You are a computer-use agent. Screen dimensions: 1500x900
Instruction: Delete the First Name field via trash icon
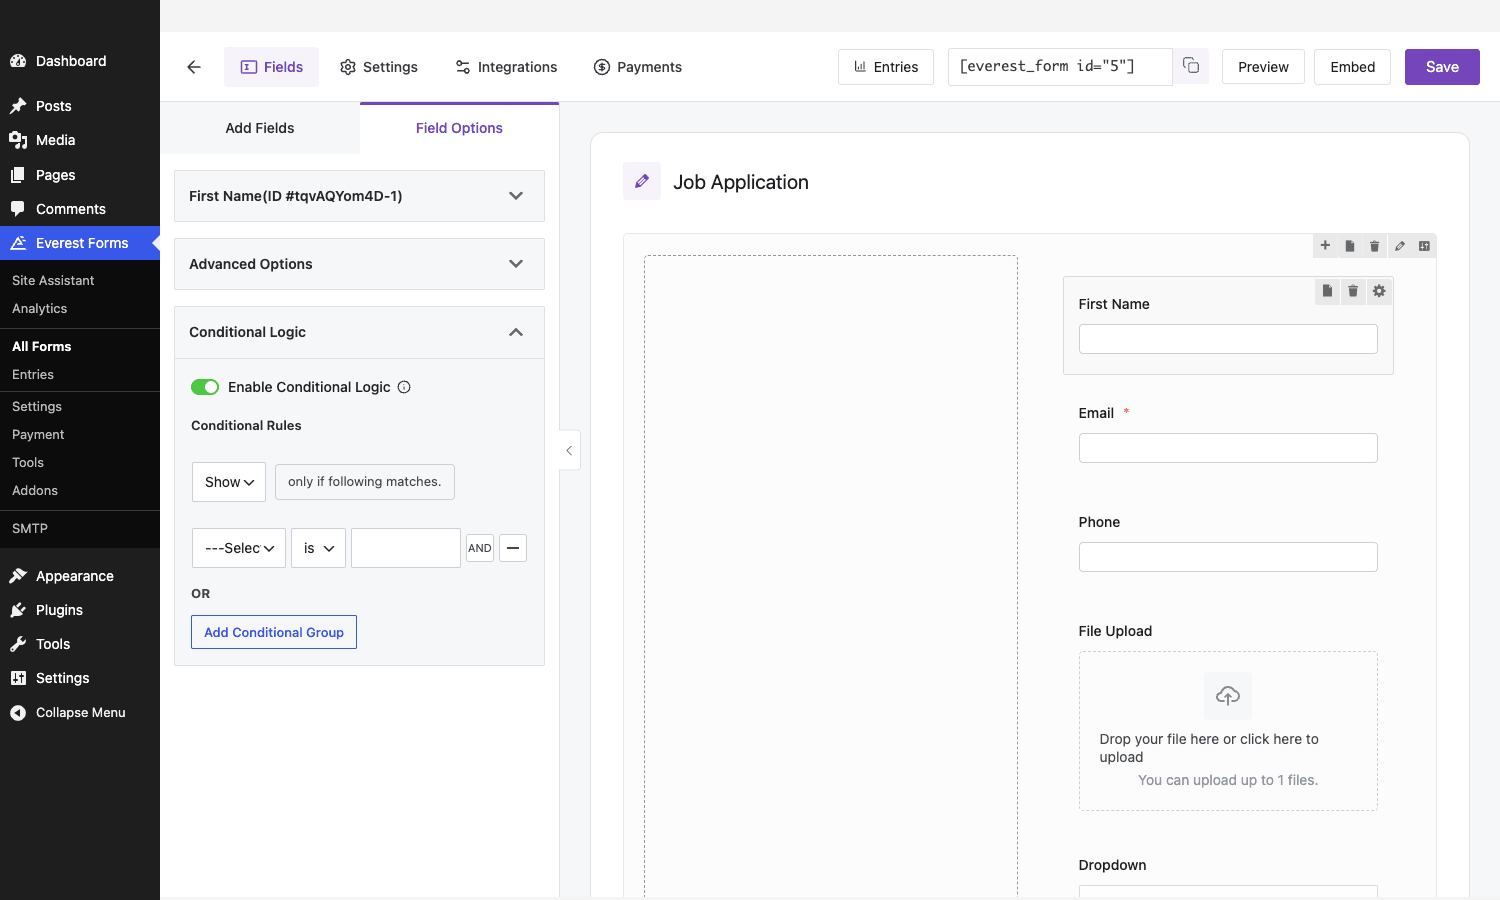click(x=1353, y=291)
